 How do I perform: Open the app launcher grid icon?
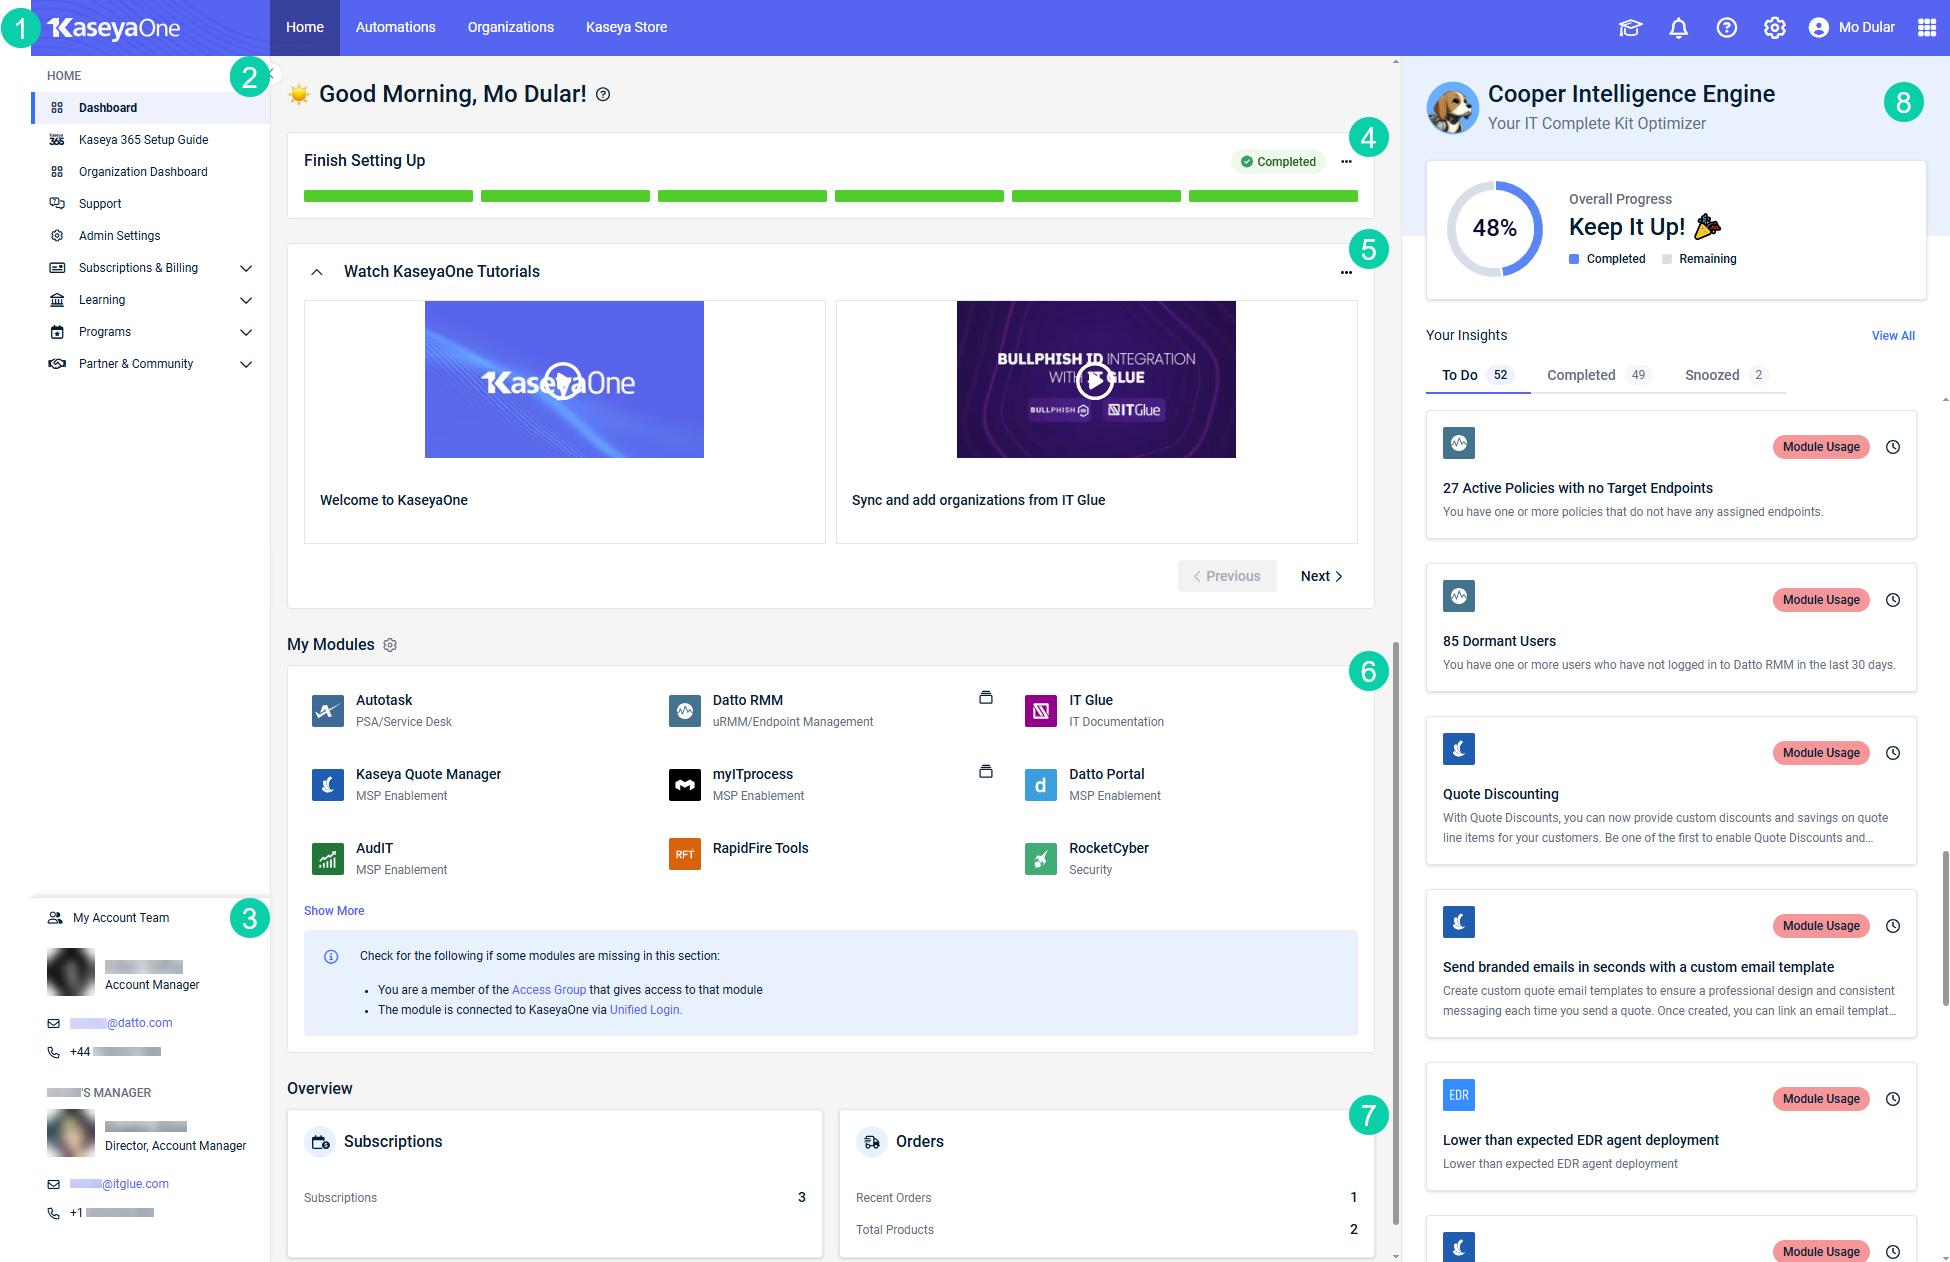pos(1926,28)
